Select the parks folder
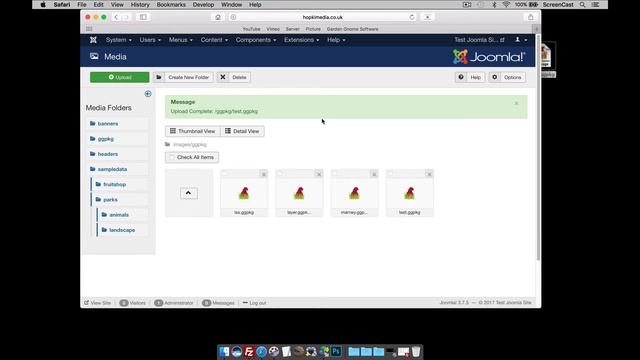Image resolution: width=640 pixels, height=360 pixels. click(x=110, y=200)
